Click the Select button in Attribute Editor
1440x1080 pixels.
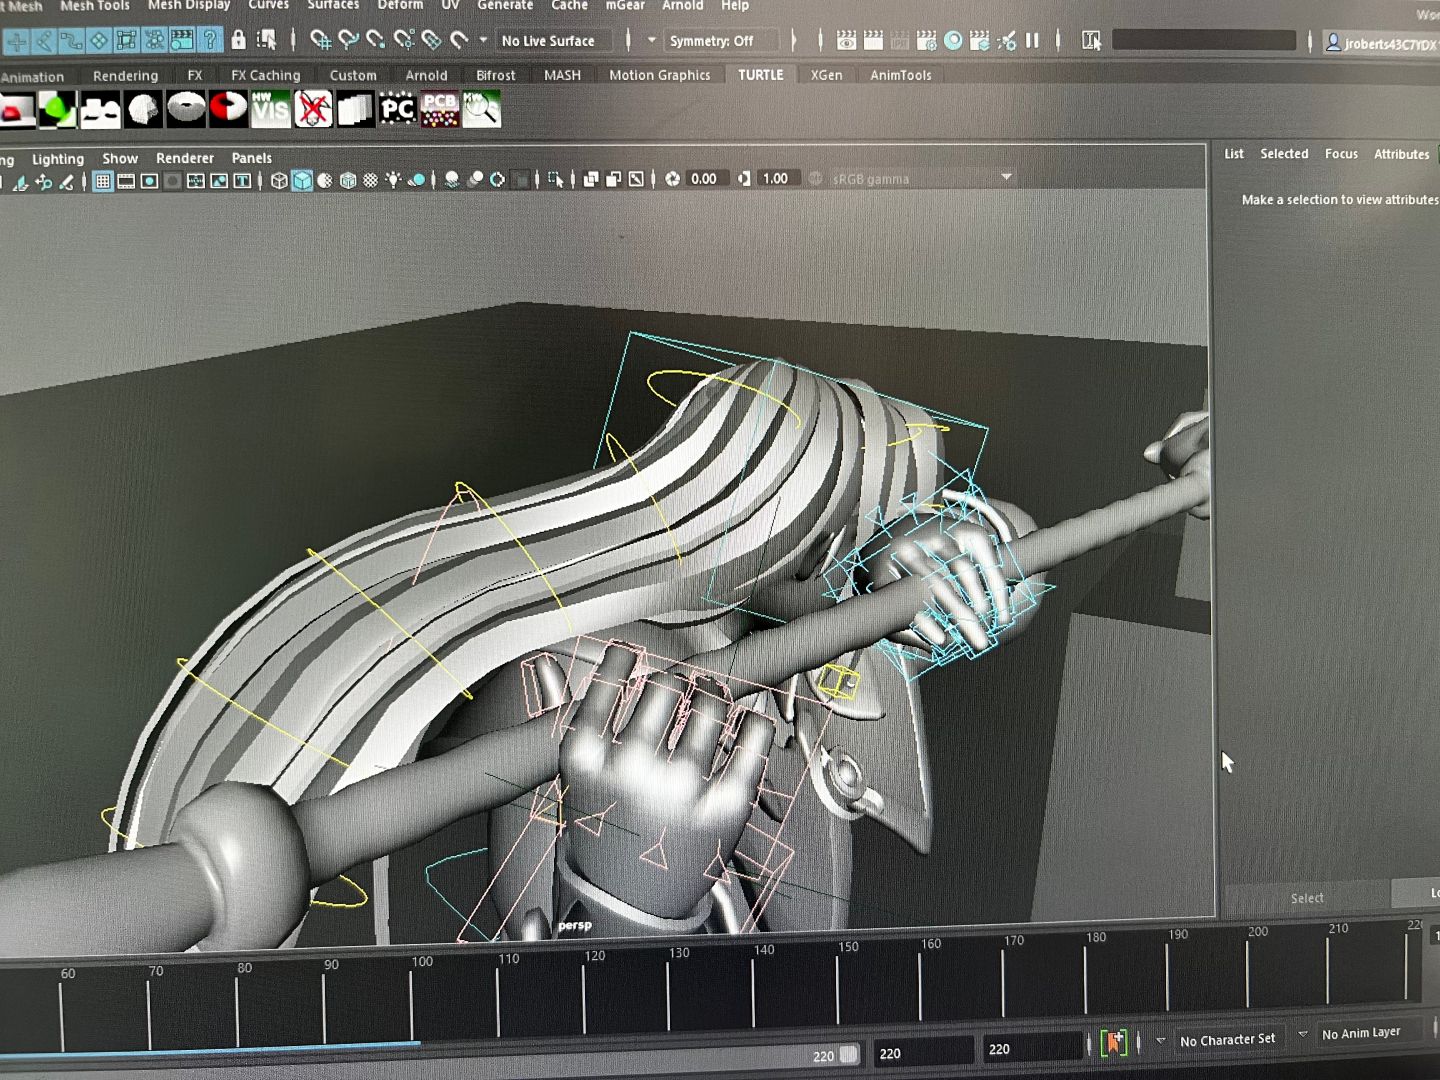[x=1306, y=898]
